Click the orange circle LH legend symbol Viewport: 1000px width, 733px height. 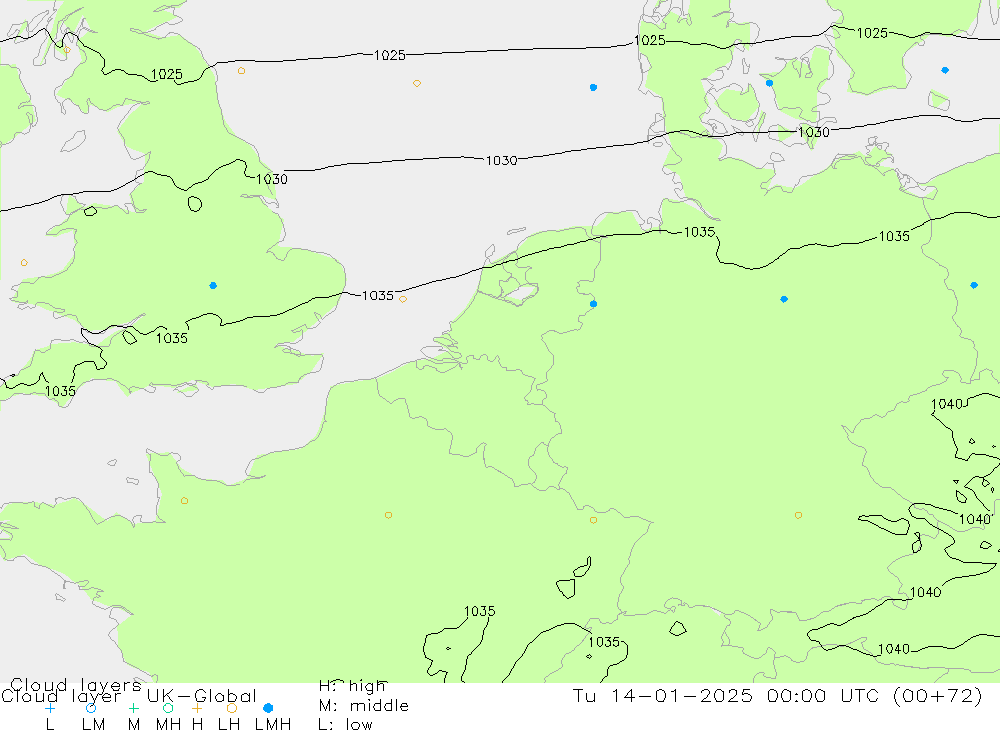(x=232, y=708)
